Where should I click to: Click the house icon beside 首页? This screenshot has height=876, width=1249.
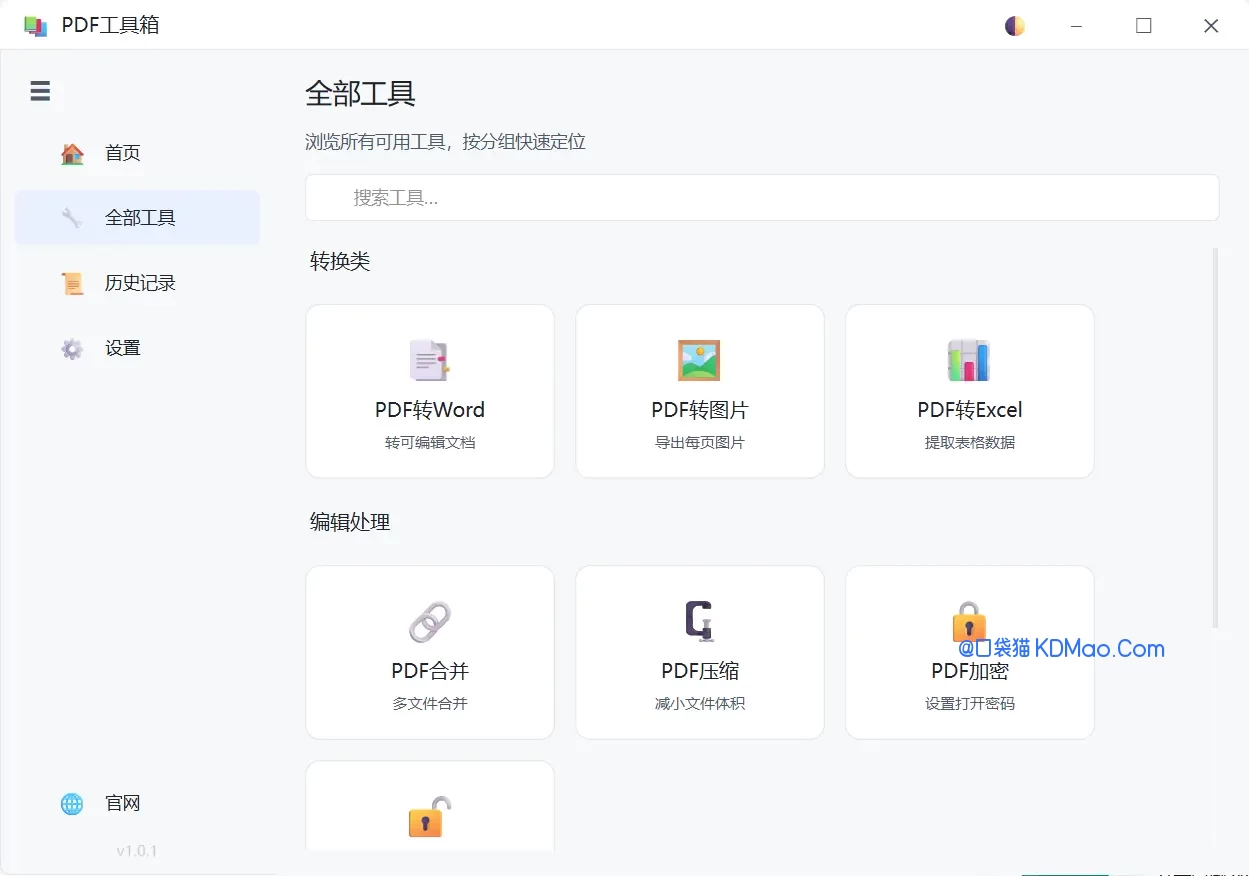[x=72, y=153]
